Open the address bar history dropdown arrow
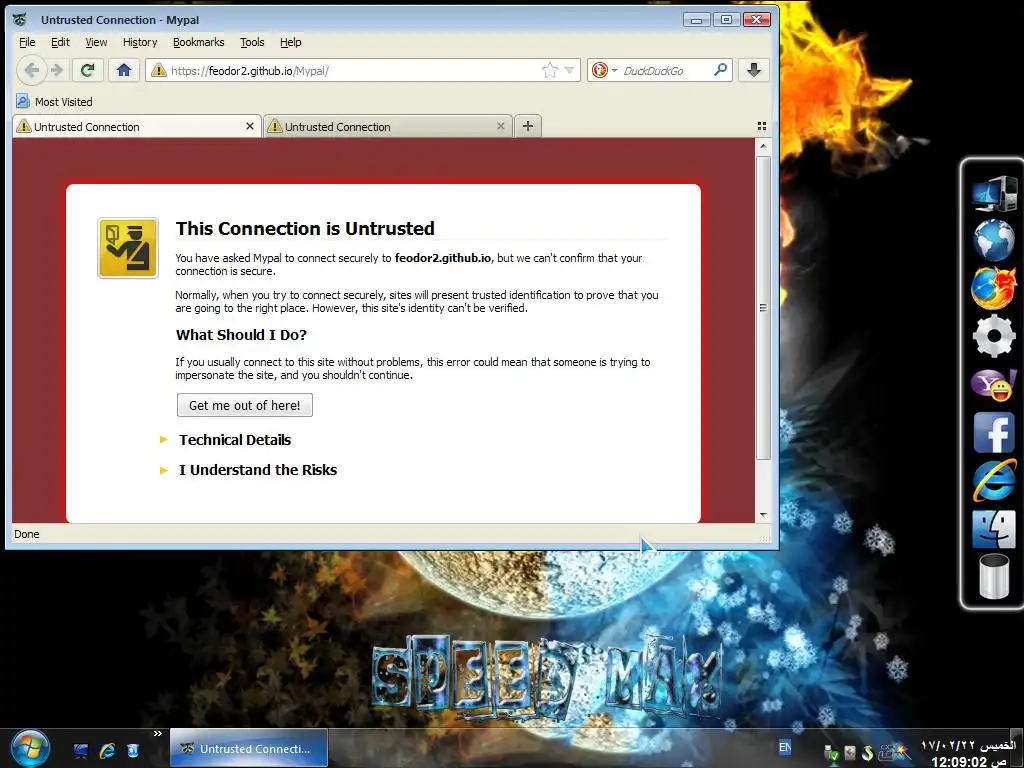Image resolution: width=1024 pixels, height=768 pixels. coord(569,70)
